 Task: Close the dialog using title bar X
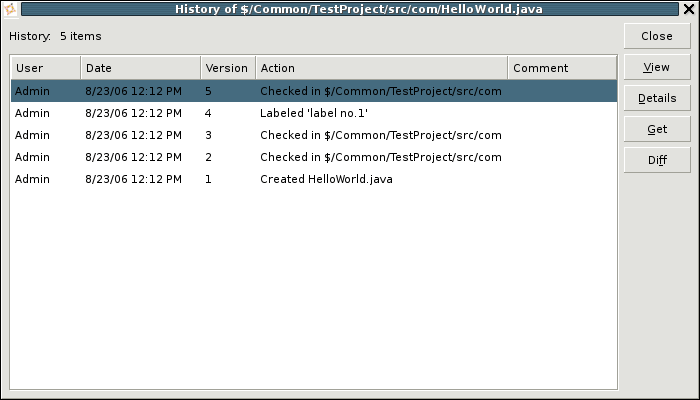pyautogui.click(x=689, y=9)
